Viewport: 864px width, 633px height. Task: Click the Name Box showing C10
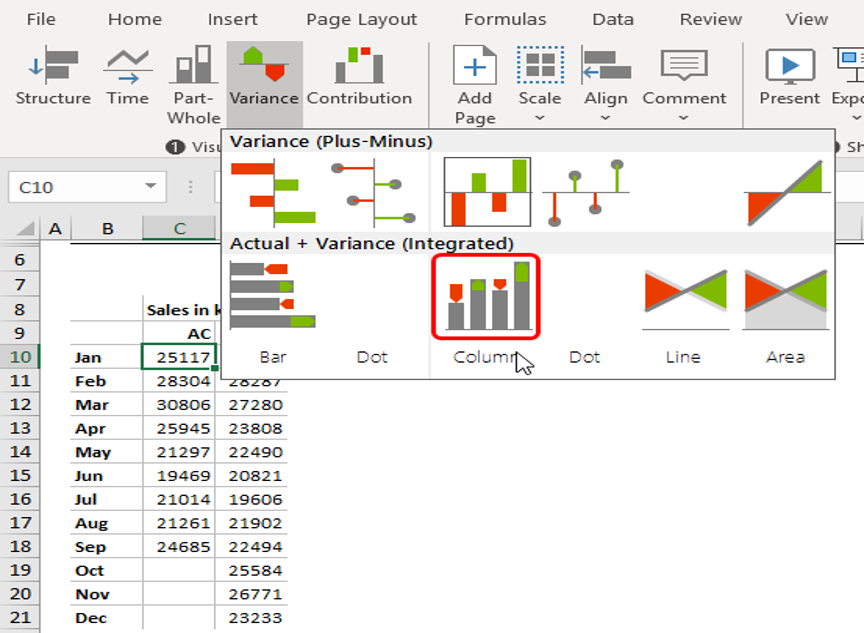click(85, 186)
